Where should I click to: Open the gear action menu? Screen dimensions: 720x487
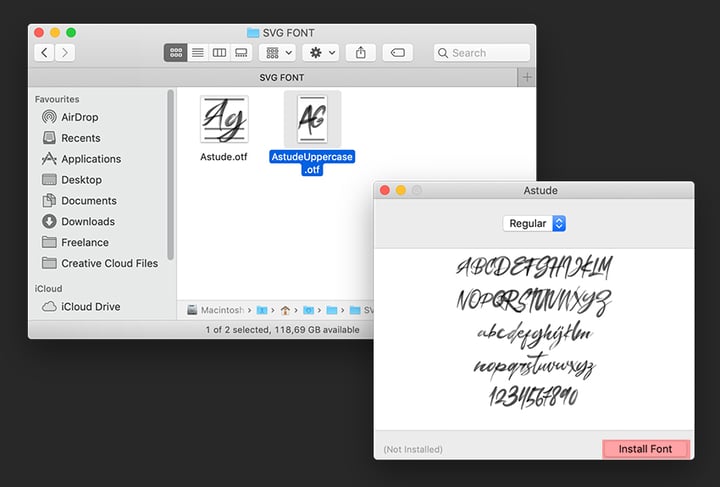(321, 53)
